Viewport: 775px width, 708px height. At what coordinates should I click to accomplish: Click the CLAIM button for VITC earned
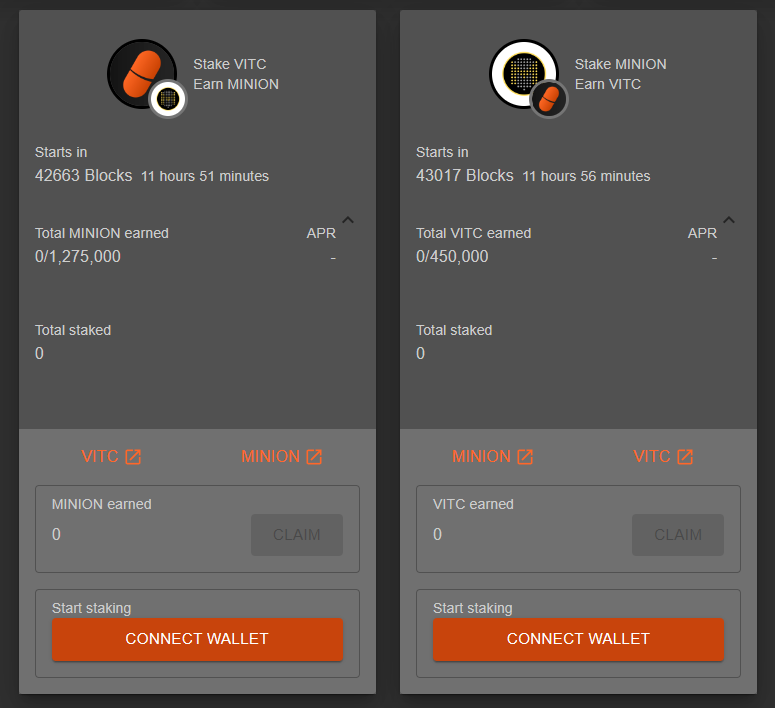(678, 534)
